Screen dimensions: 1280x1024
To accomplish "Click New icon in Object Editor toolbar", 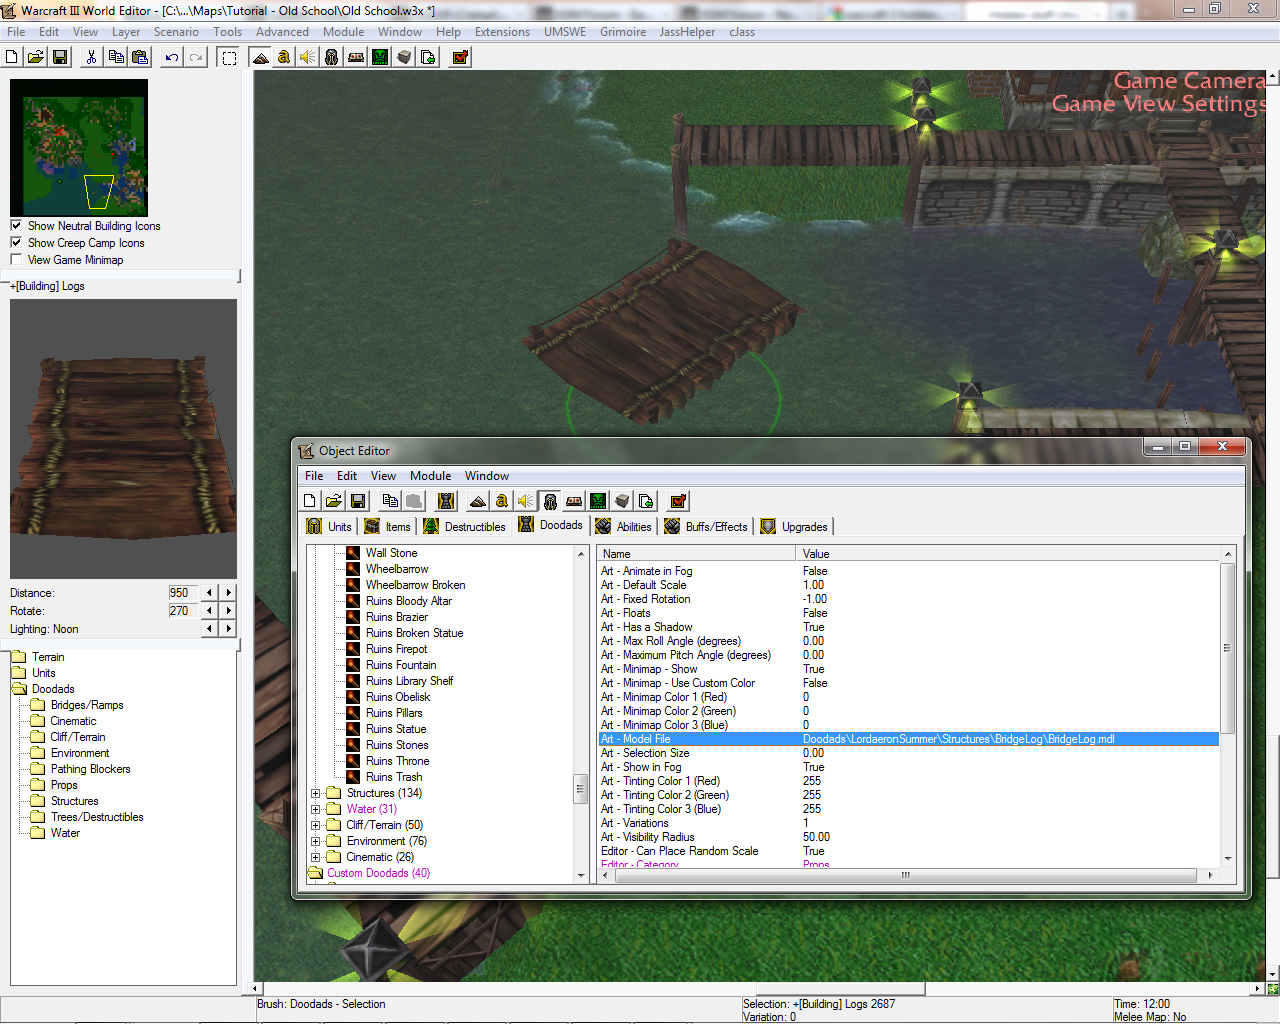I will pyautogui.click(x=310, y=501).
